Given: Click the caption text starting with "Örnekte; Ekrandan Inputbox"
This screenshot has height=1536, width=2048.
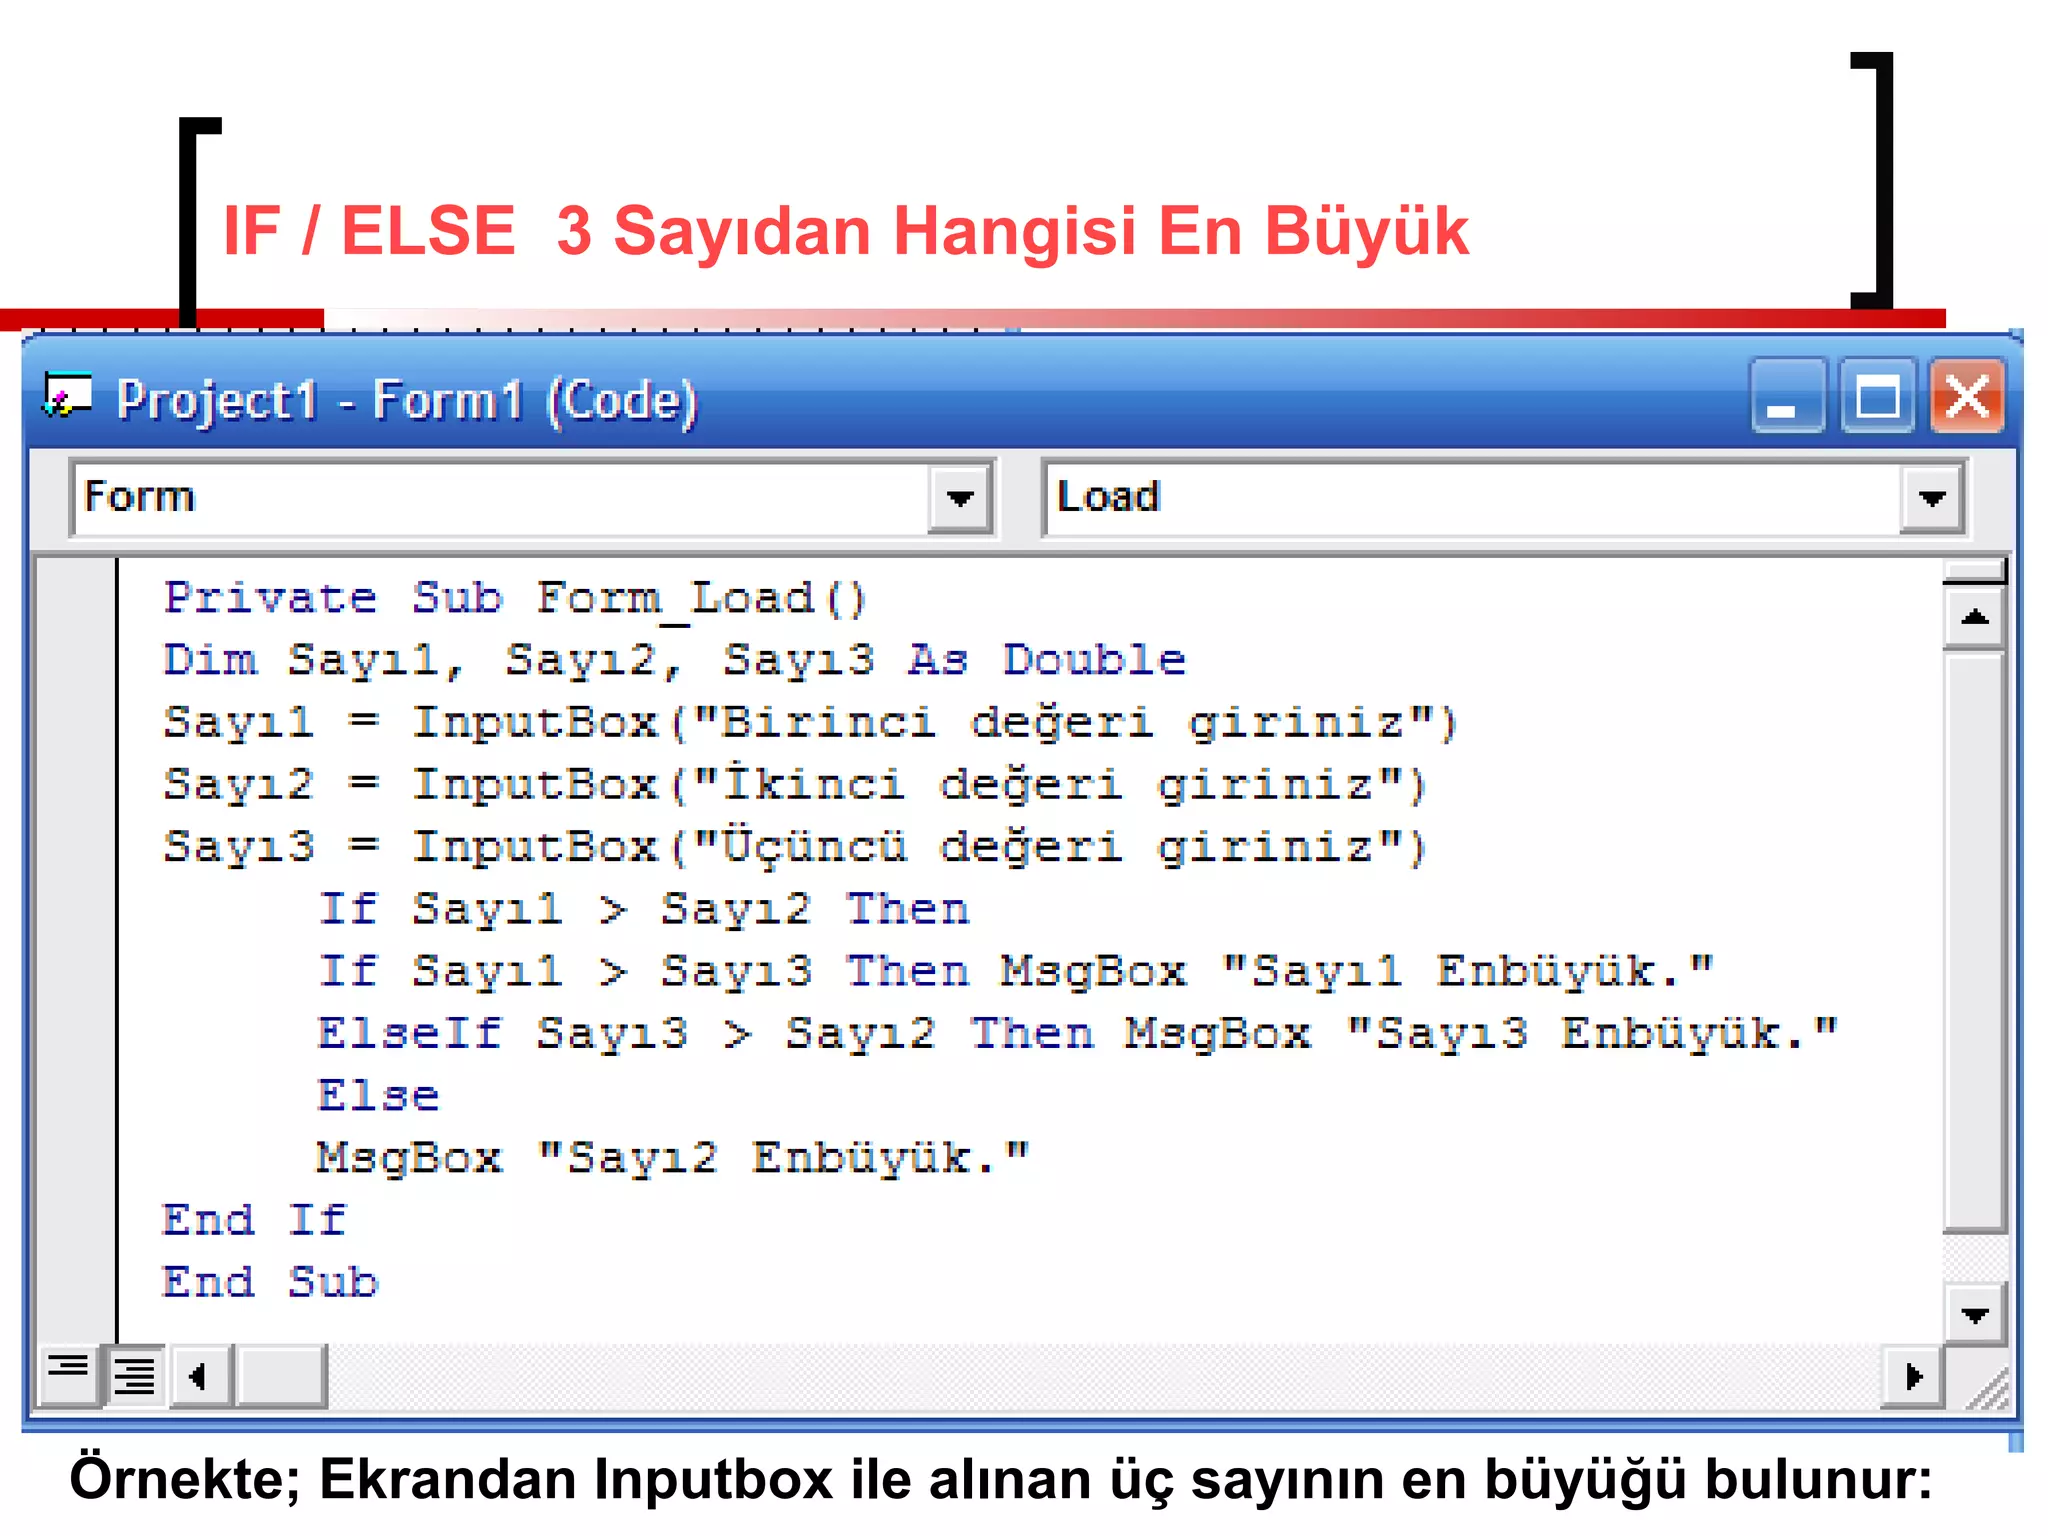Looking at the screenshot, I should [x=1001, y=1480].
